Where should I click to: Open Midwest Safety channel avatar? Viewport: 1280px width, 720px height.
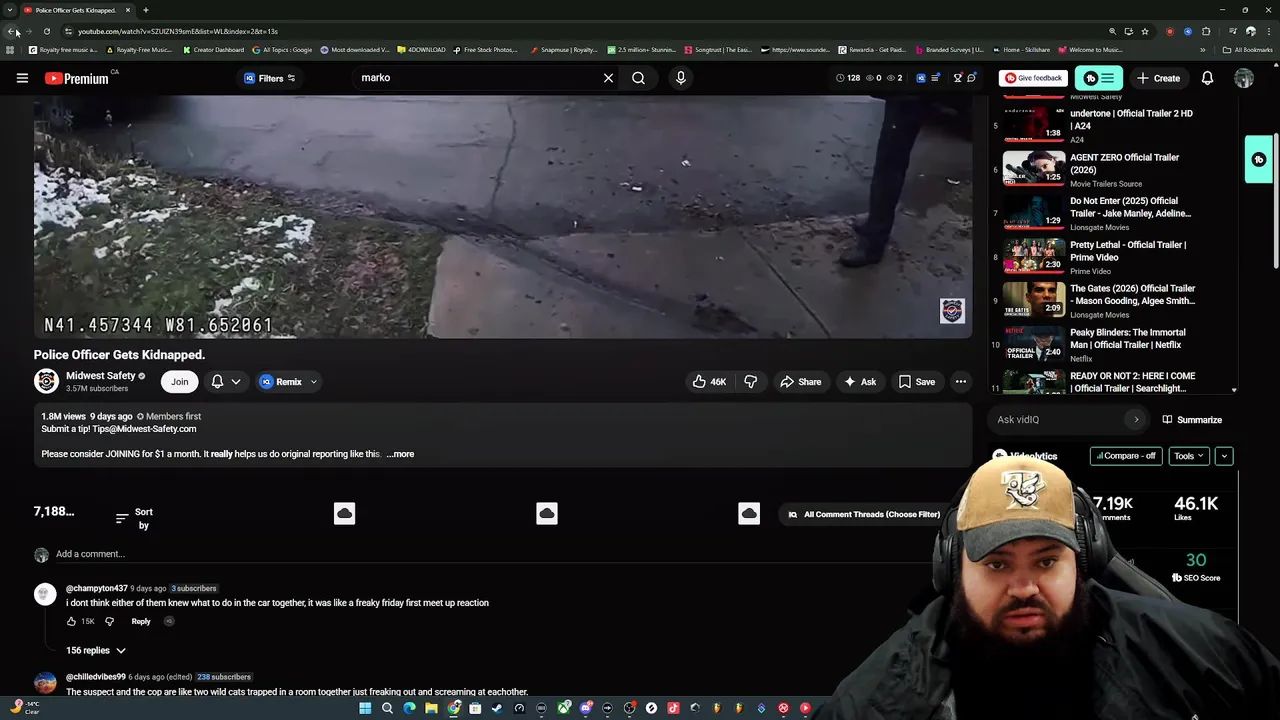[46, 381]
